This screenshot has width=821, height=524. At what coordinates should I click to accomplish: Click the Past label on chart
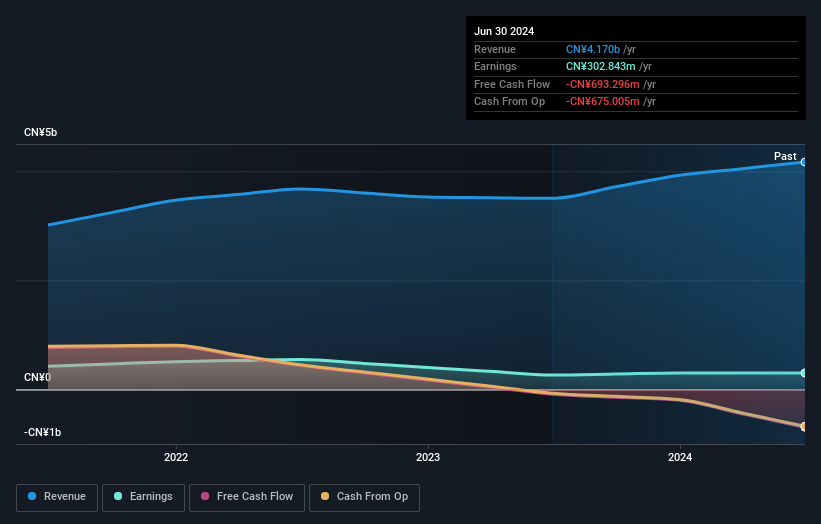[x=785, y=156]
